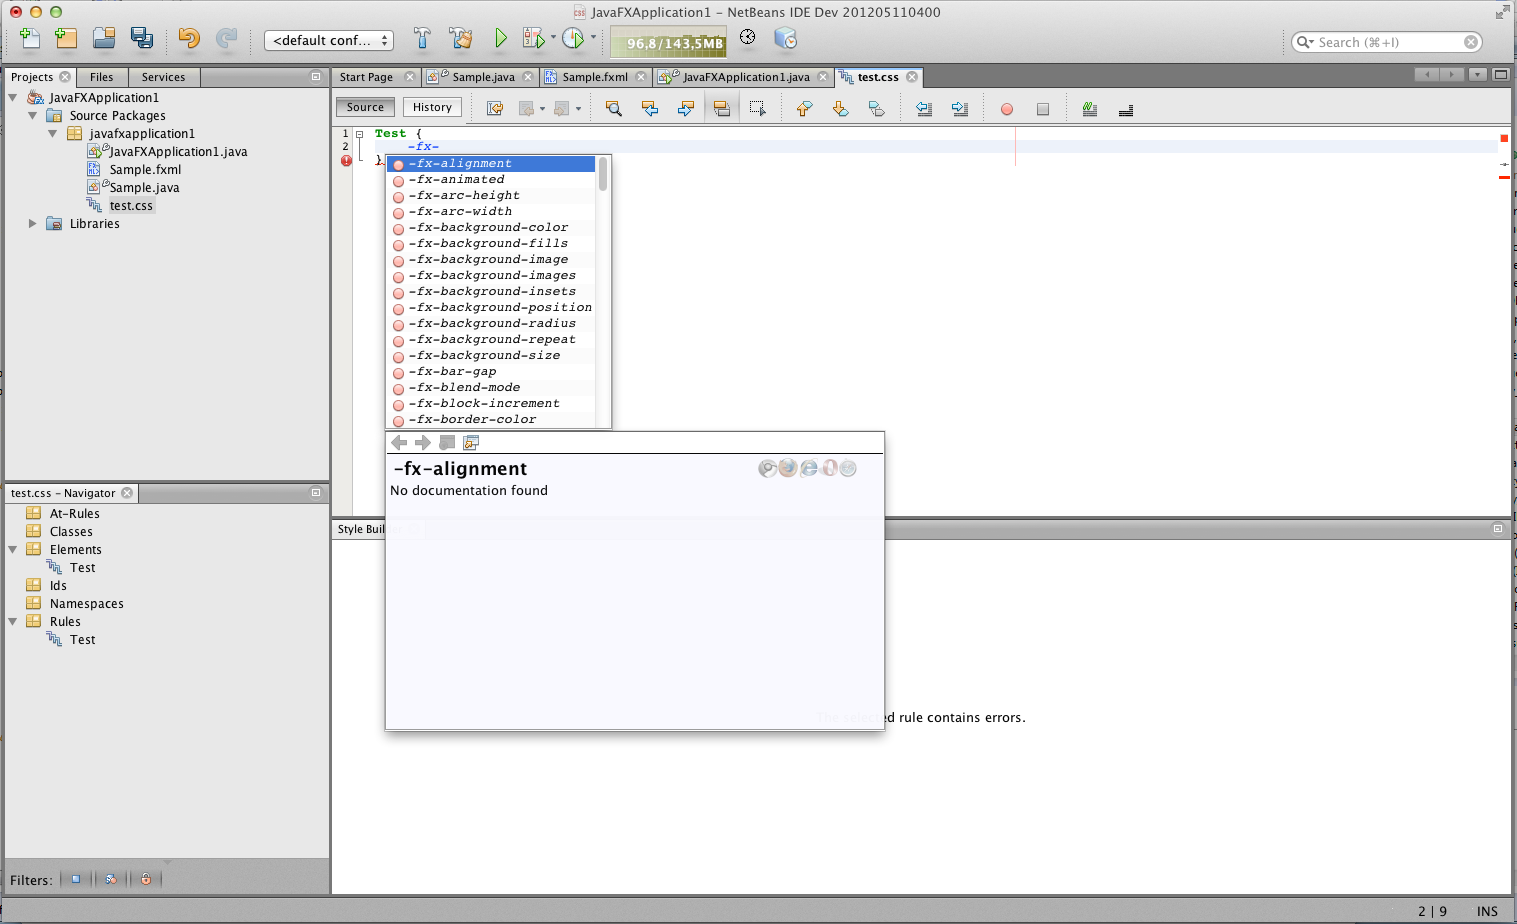The width and height of the screenshot is (1517, 924).
Task: Click the Build Project hammer icon
Action: click(422, 38)
